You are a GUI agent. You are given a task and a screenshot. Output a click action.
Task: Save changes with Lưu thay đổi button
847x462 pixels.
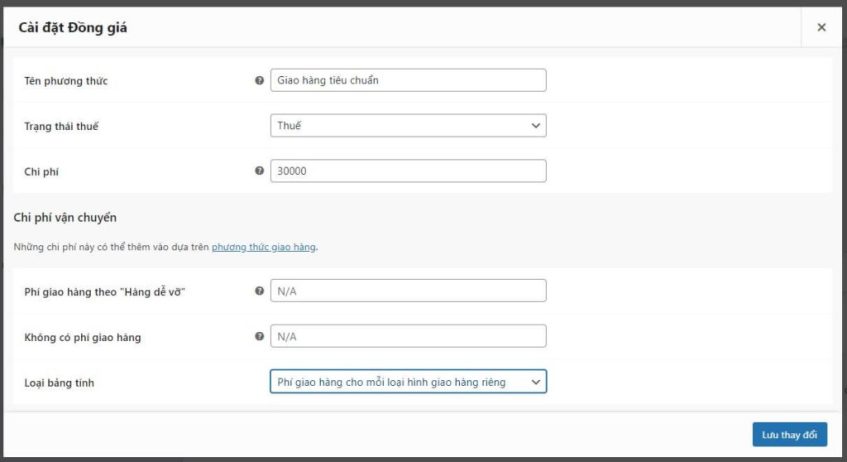click(x=789, y=435)
